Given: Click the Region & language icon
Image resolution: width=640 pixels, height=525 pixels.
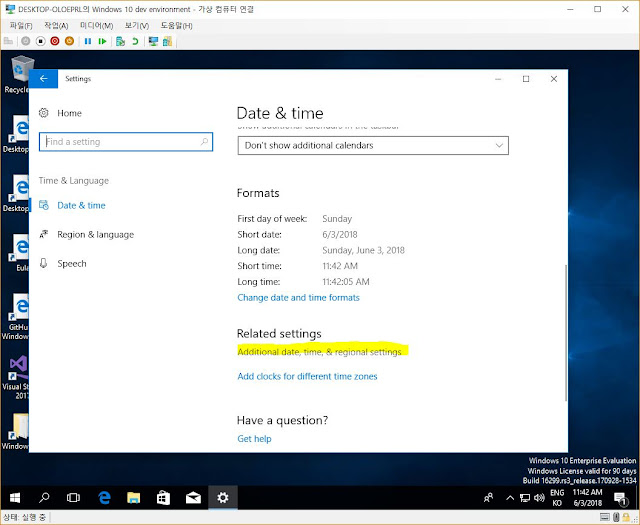Looking at the screenshot, I should (44, 234).
